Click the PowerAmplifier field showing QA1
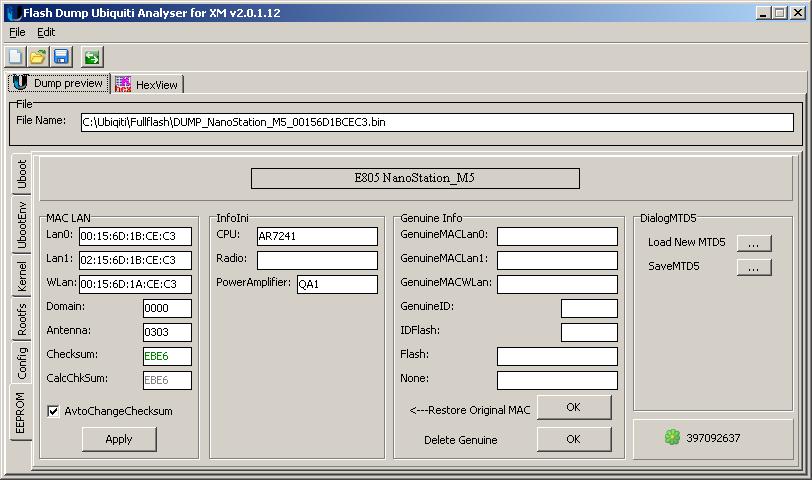Screen dimensions: 812x480 click(x=338, y=284)
